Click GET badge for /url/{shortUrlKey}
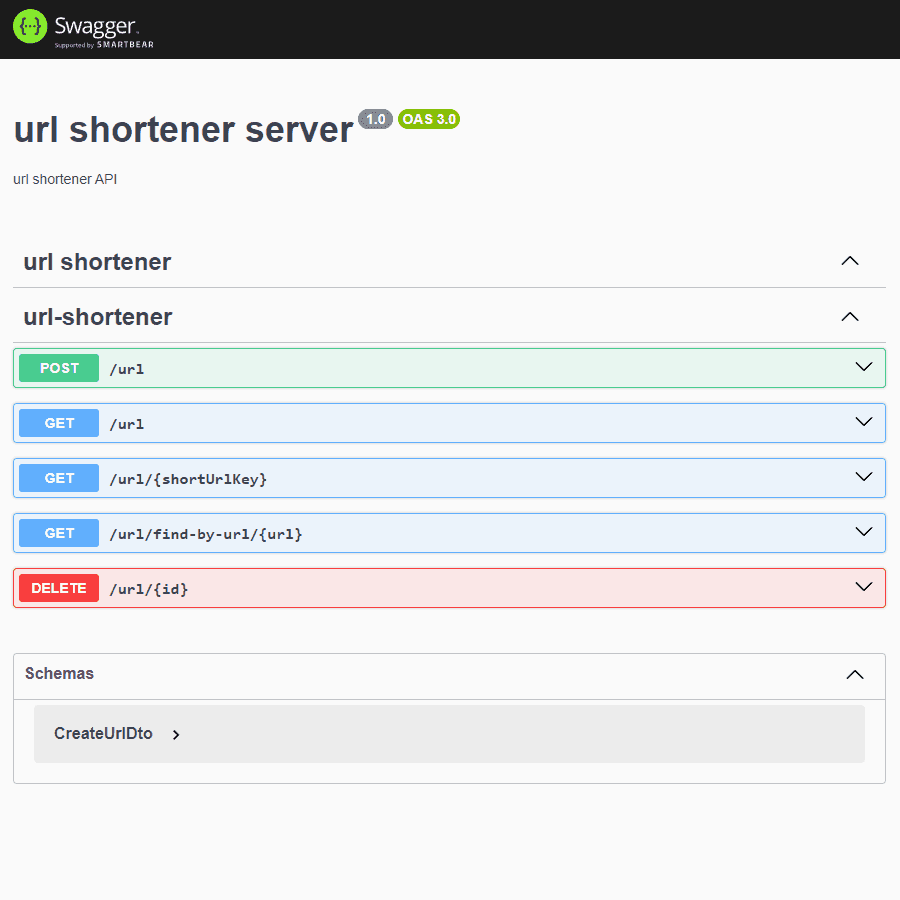This screenshot has height=900, width=900. [x=59, y=478]
